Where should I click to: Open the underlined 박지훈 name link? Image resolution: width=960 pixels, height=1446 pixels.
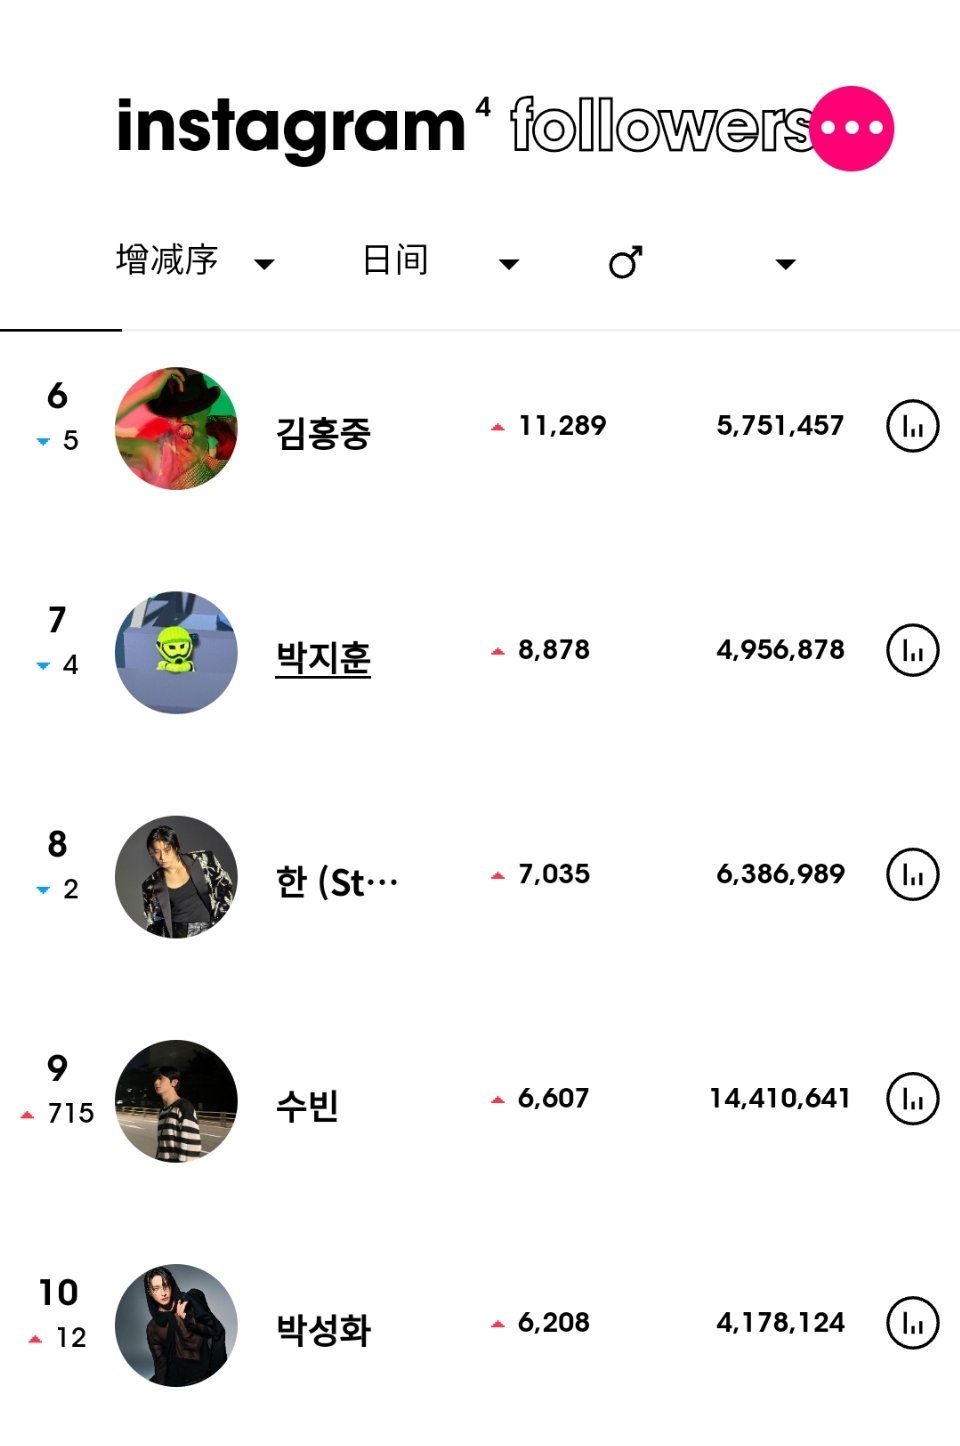point(323,658)
